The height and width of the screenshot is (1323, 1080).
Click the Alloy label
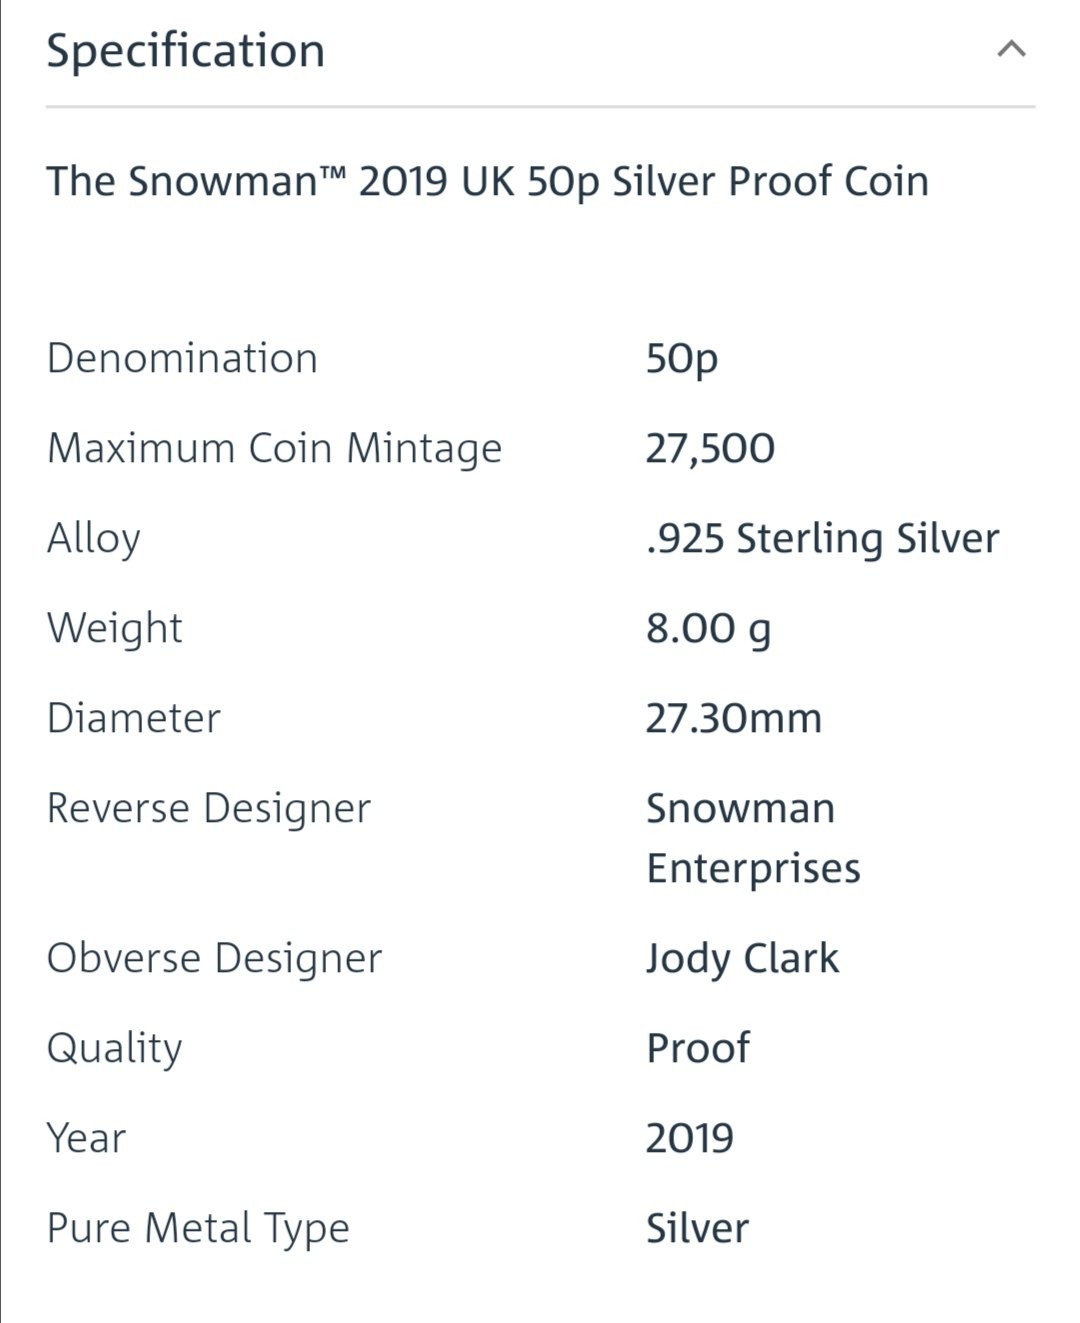94,539
